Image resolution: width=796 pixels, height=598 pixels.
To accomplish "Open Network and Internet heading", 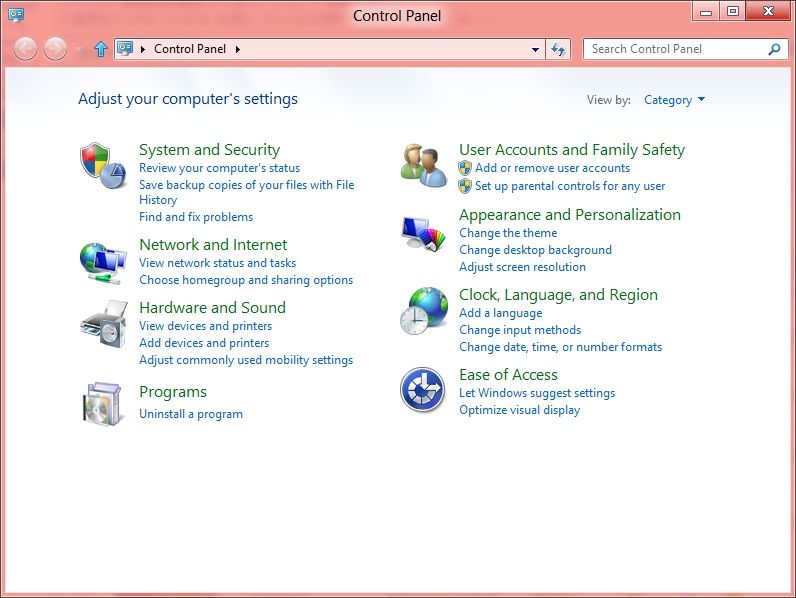I will point(213,245).
